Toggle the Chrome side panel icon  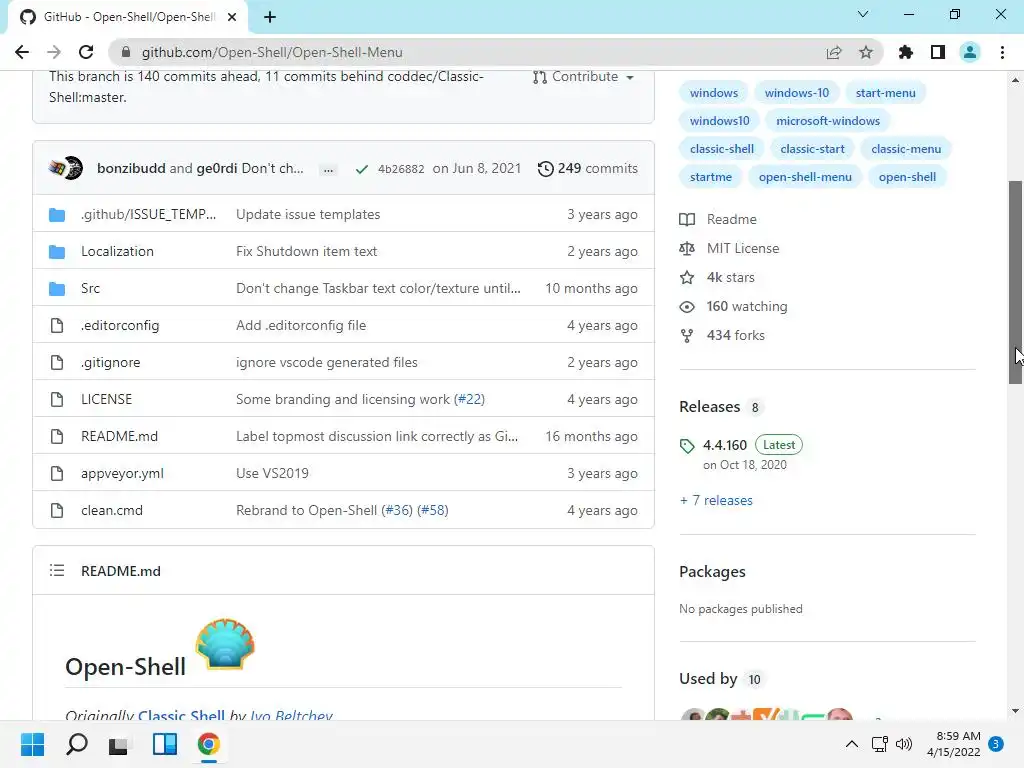(x=938, y=52)
